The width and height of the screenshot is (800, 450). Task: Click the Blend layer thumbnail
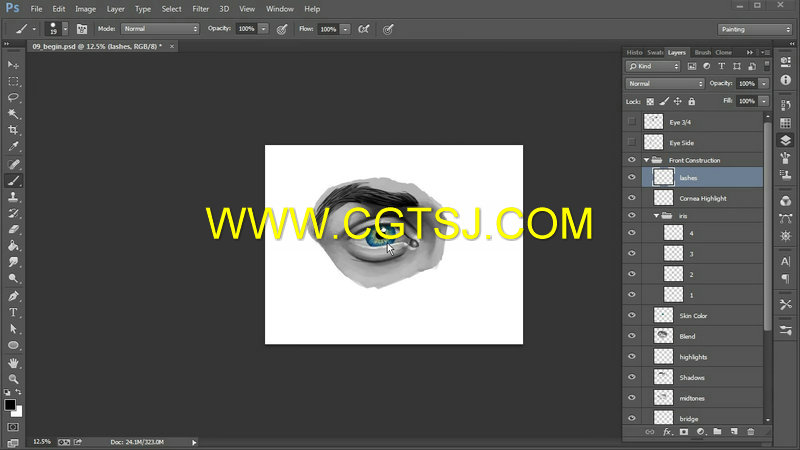[663, 336]
